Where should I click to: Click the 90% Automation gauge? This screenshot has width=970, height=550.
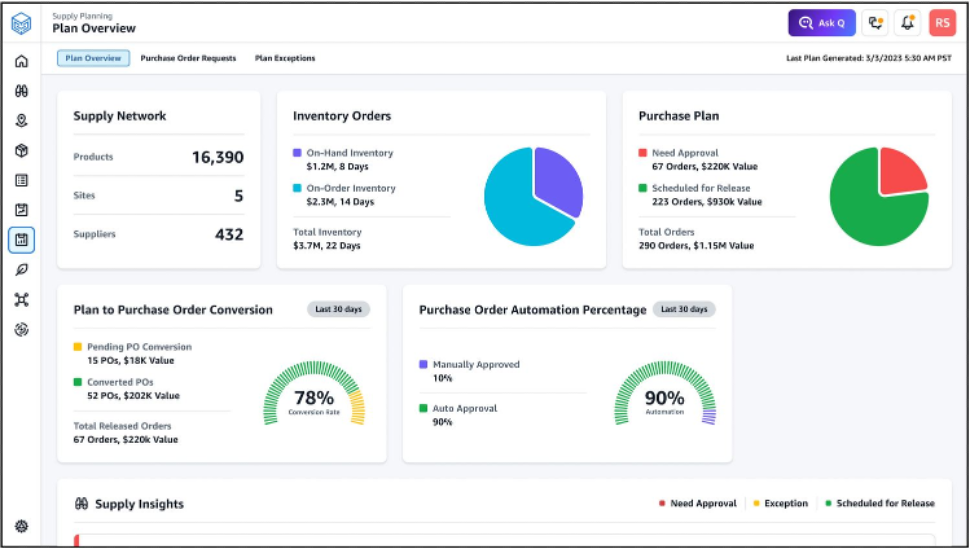tap(665, 395)
